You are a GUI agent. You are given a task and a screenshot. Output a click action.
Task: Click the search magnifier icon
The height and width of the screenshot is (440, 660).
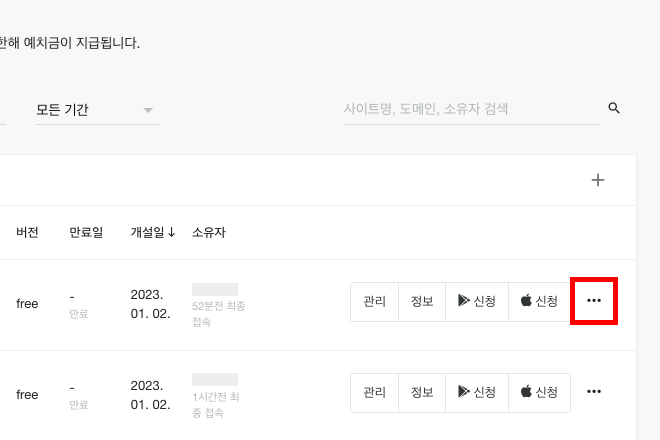click(x=614, y=108)
